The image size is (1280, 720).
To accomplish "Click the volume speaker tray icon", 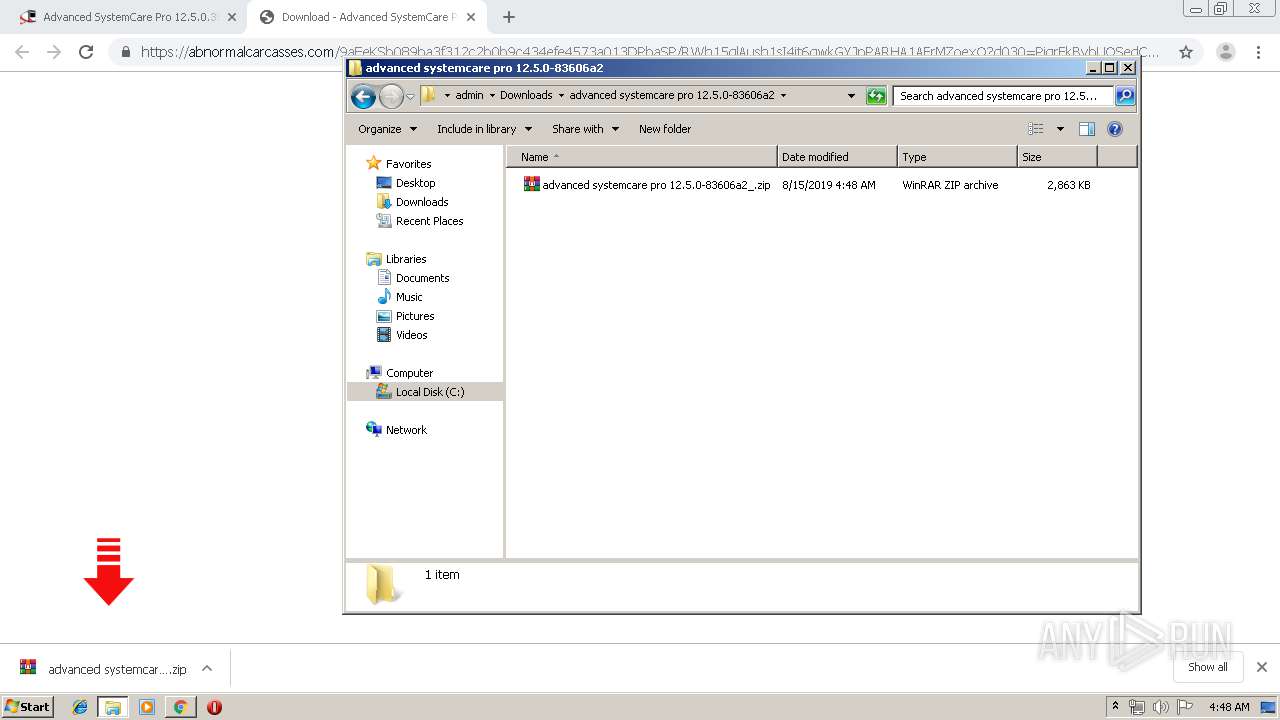I will (1160, 707).
